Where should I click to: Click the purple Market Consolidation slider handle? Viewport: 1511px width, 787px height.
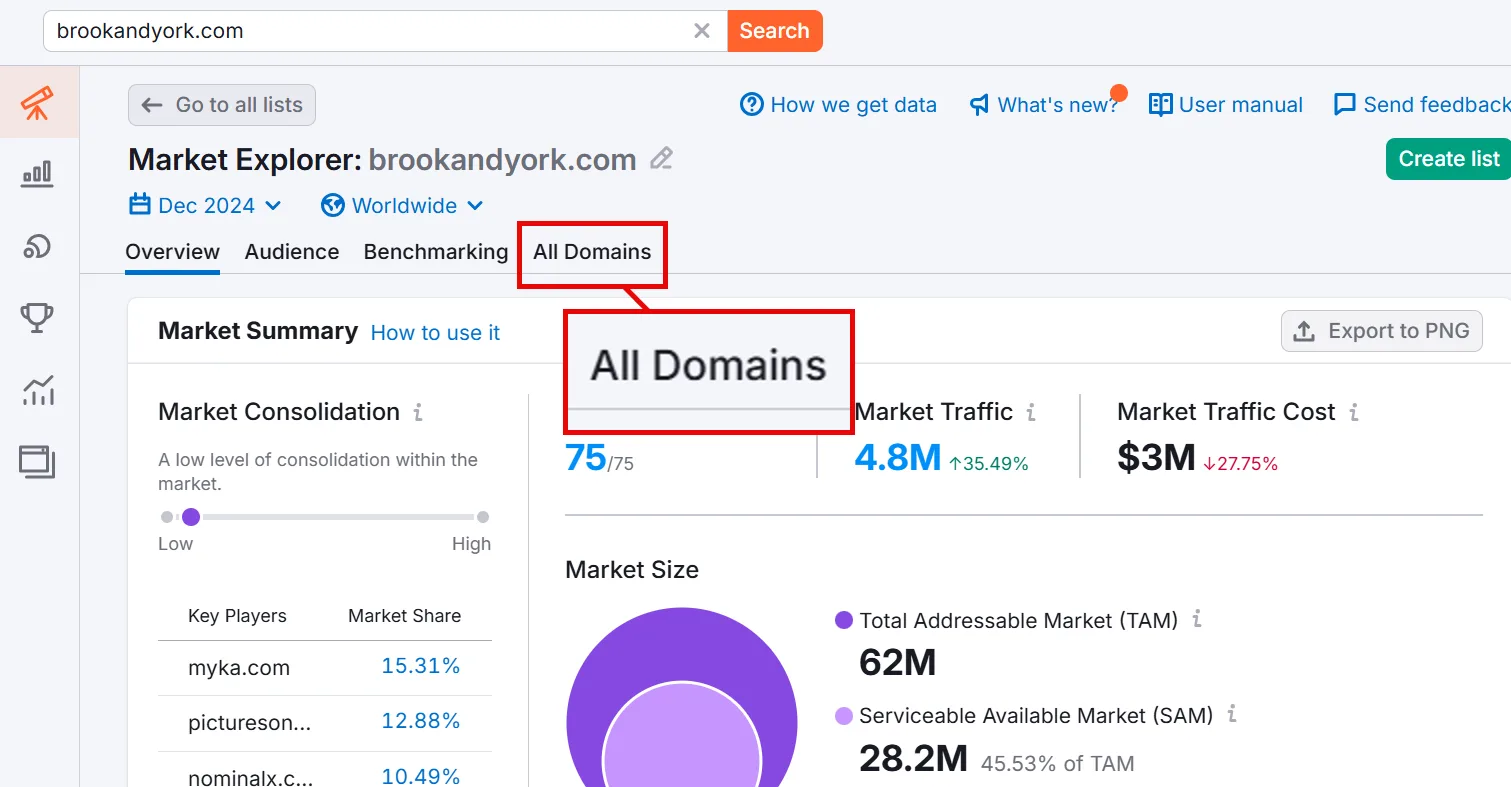pyautogui.click(x=191, y=517)
